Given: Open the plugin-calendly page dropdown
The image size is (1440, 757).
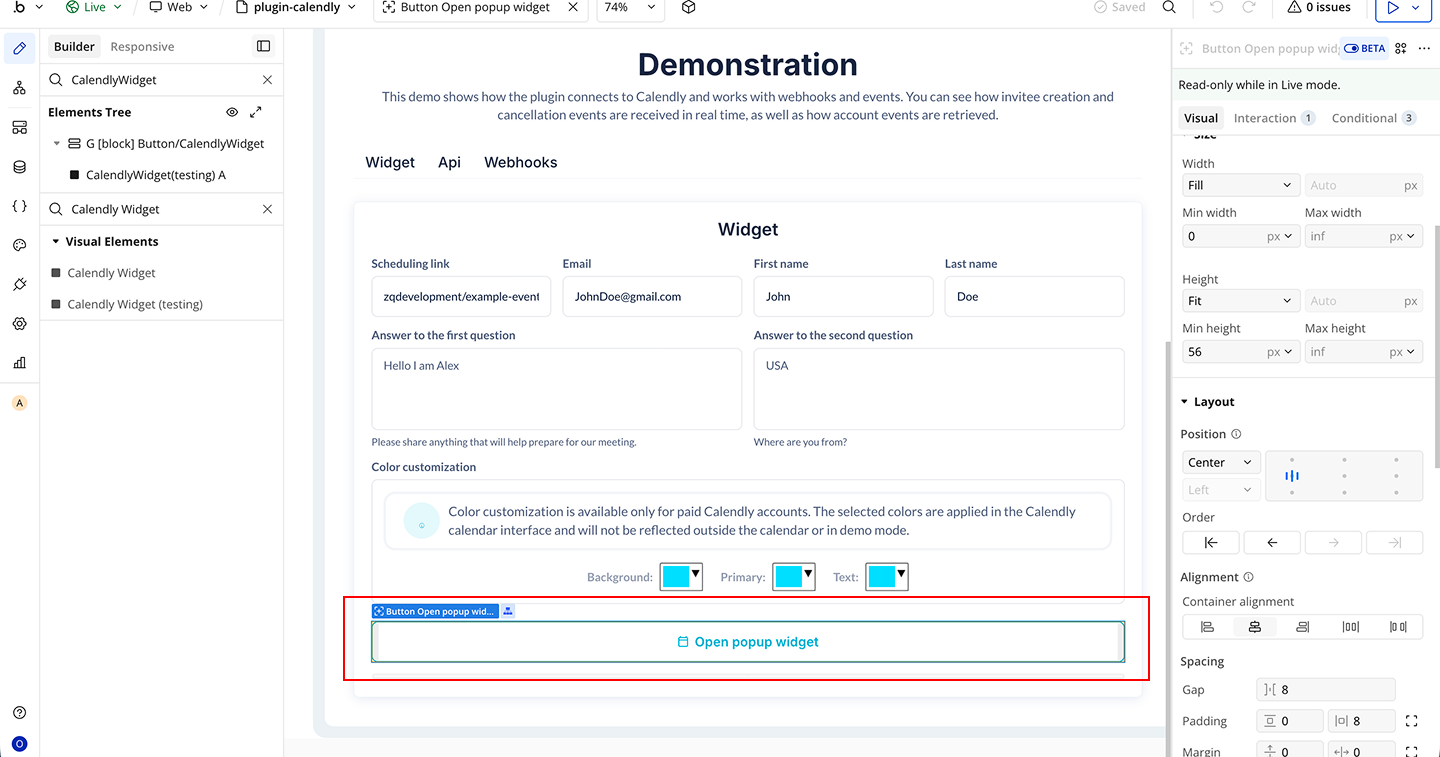Looking at the screenshot, I should 296,7.
